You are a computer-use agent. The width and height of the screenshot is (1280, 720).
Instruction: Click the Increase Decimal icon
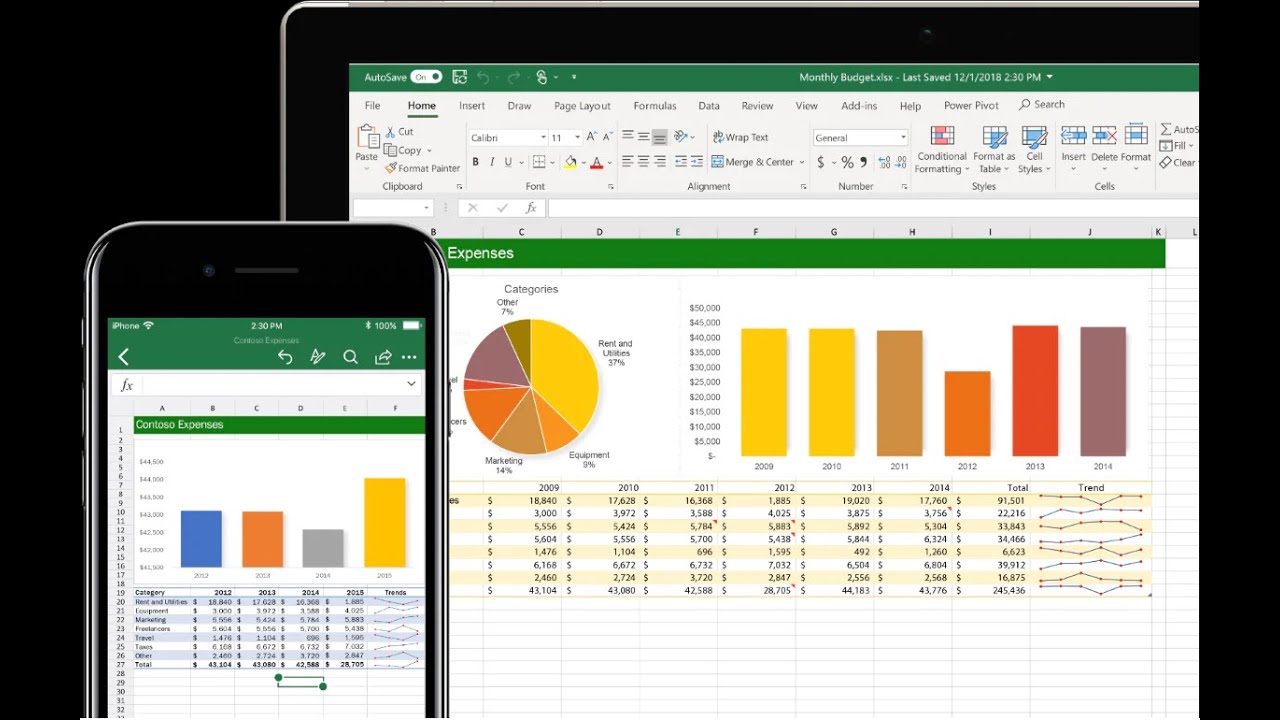(x=884, y=162)
